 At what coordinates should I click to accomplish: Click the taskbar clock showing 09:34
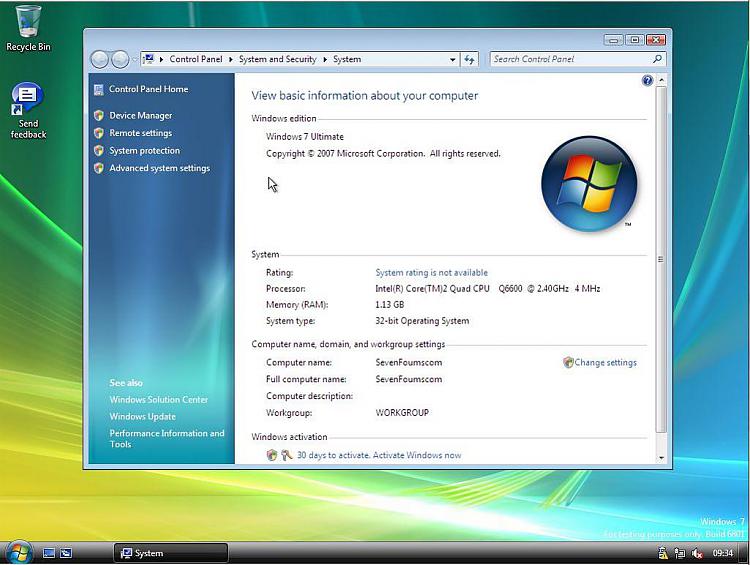(723, 553)
